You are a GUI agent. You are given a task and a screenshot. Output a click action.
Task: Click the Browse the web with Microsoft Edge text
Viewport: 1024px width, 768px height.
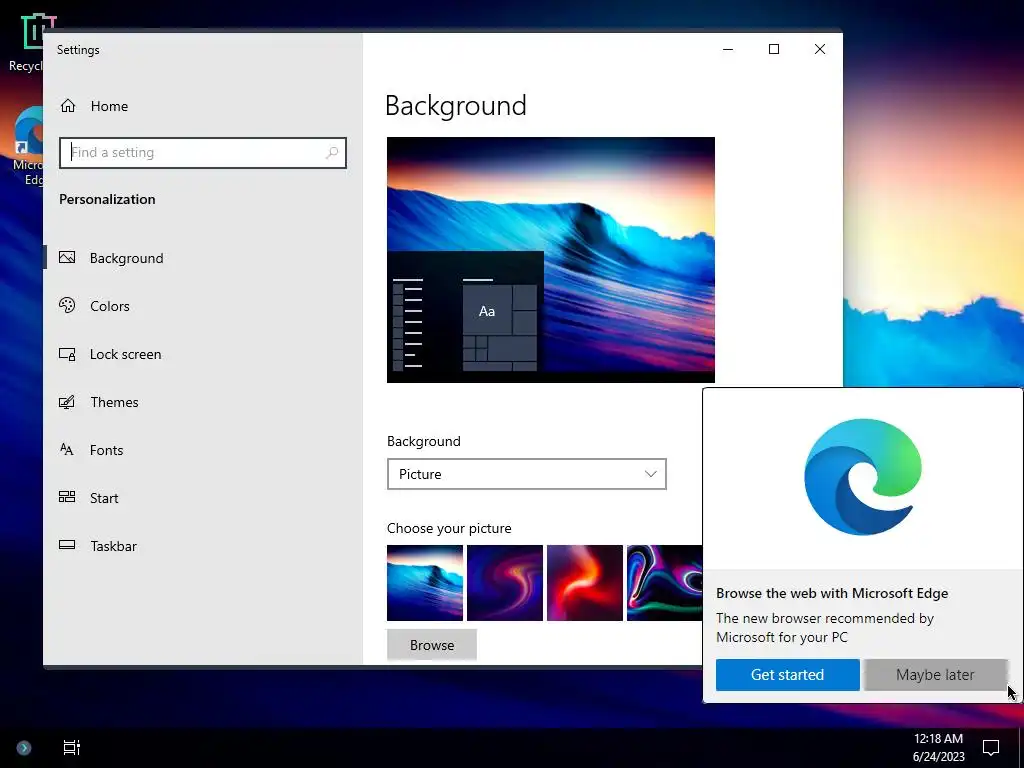[x=832, y=593]
